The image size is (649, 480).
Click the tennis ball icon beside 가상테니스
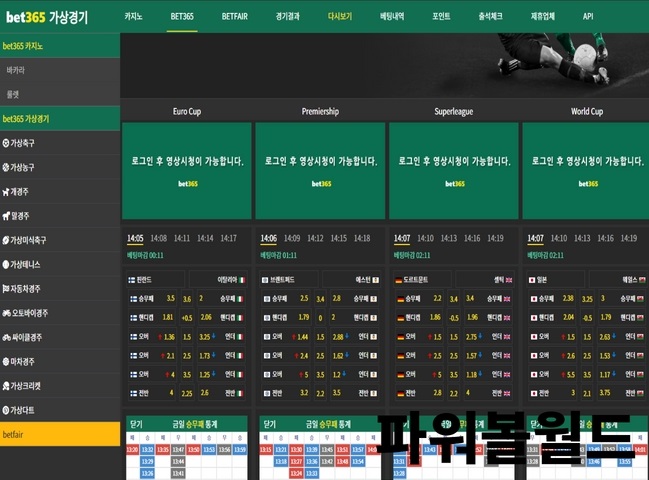[6, 264]
